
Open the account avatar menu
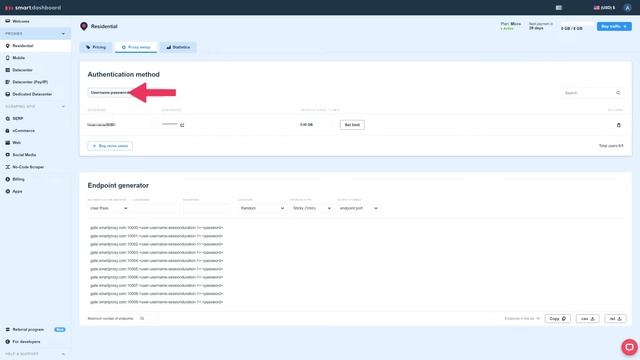click(x=627, y=8)
